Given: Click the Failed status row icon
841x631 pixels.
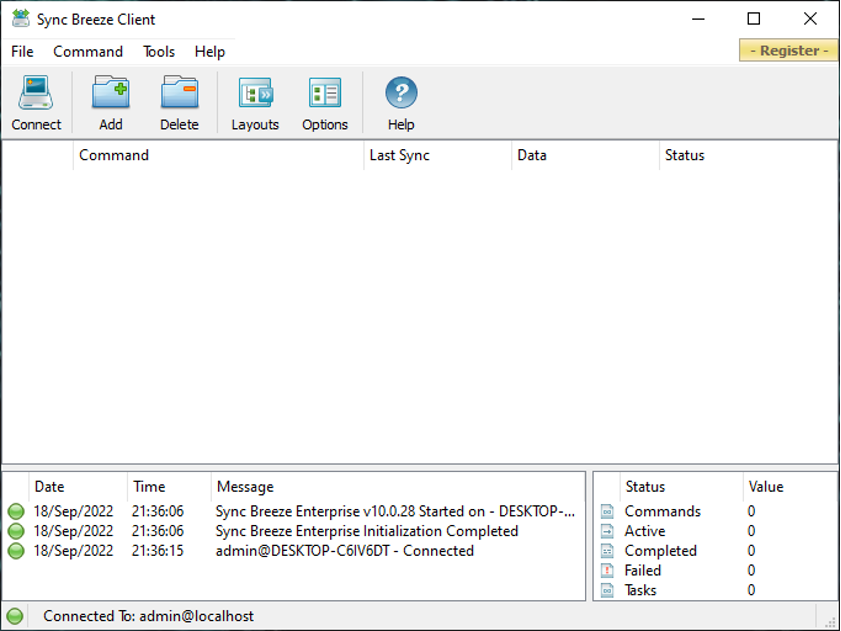Looking at the screenshot, I should tap(607, 570).
